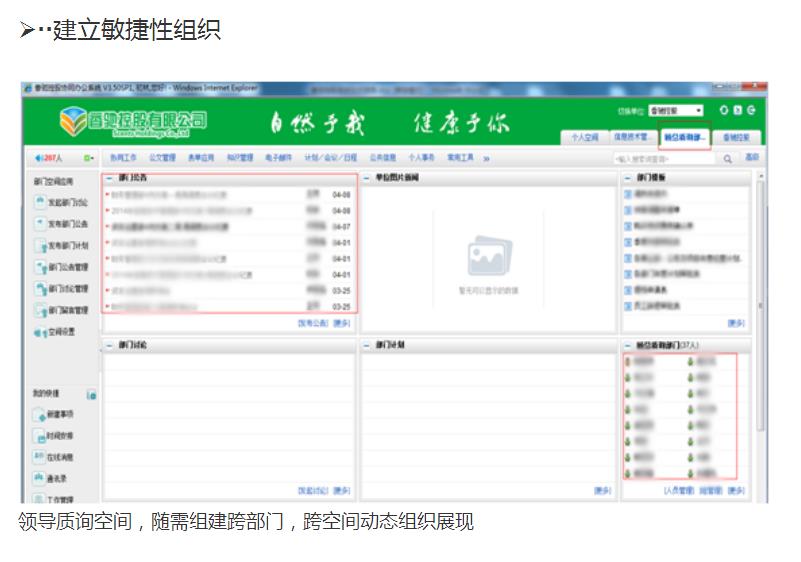Open the 时间安排 shortcut
Viewport: 801px width, 562px height.
point(40,436)
